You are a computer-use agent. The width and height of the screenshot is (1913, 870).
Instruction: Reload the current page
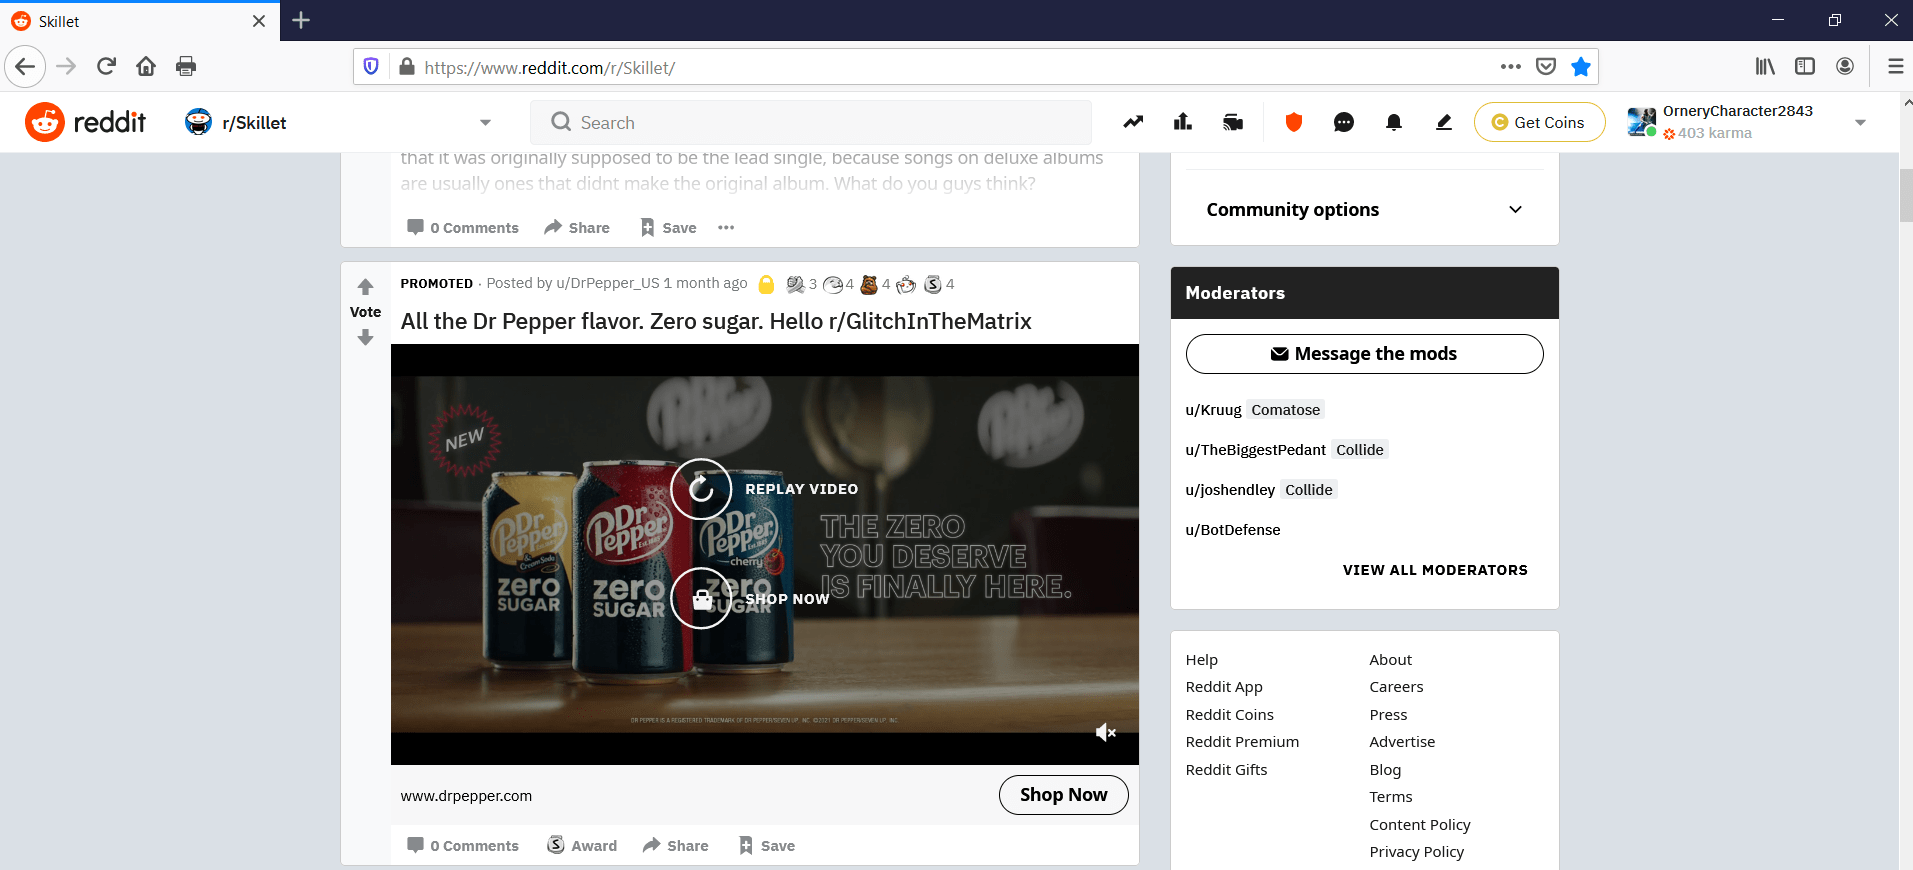[106, 67]
